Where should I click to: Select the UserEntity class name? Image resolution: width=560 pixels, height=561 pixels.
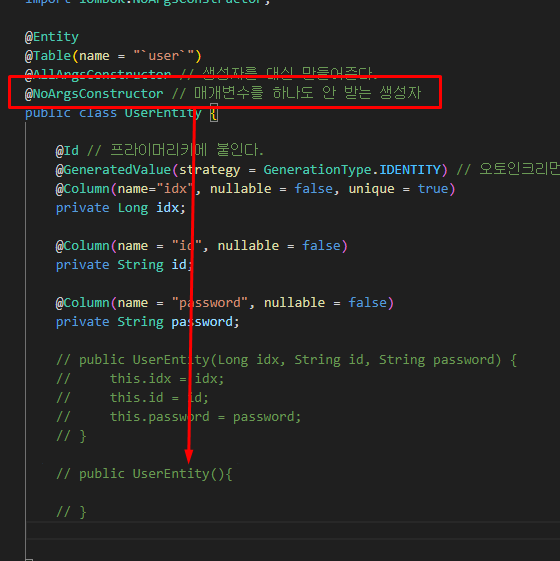(163, 113)
